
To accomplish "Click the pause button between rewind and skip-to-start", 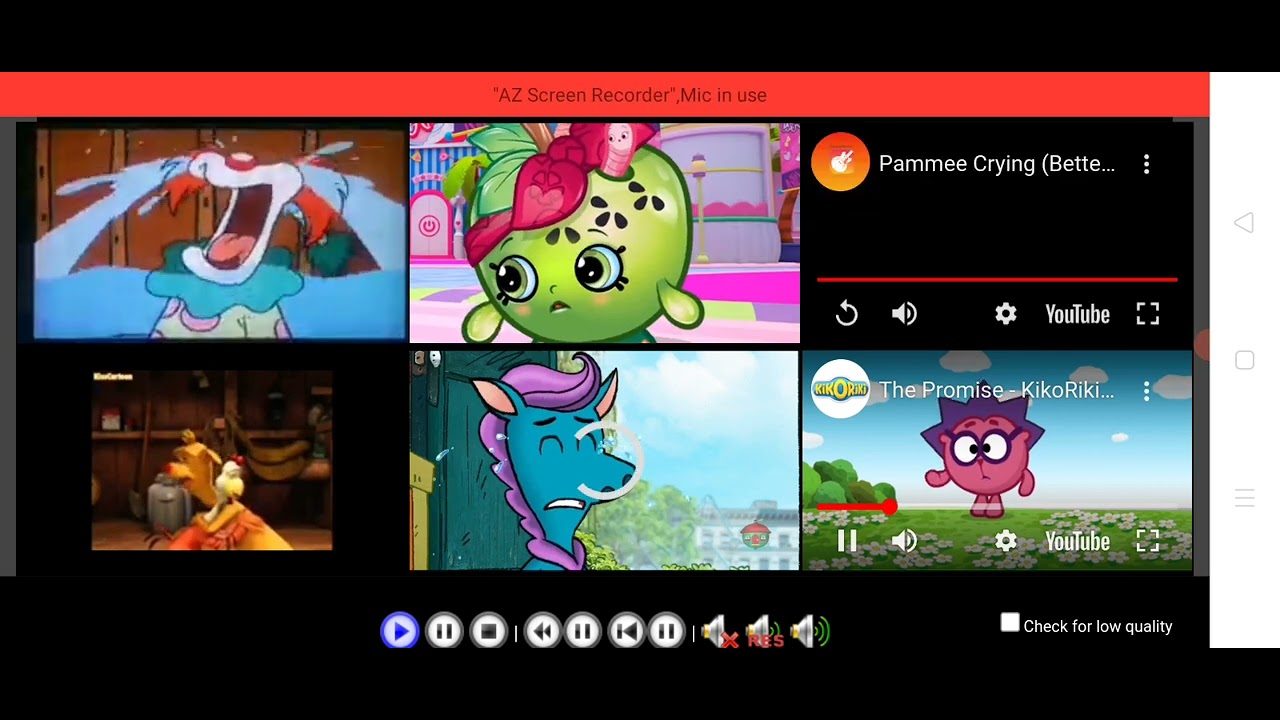I will (583, 631).
